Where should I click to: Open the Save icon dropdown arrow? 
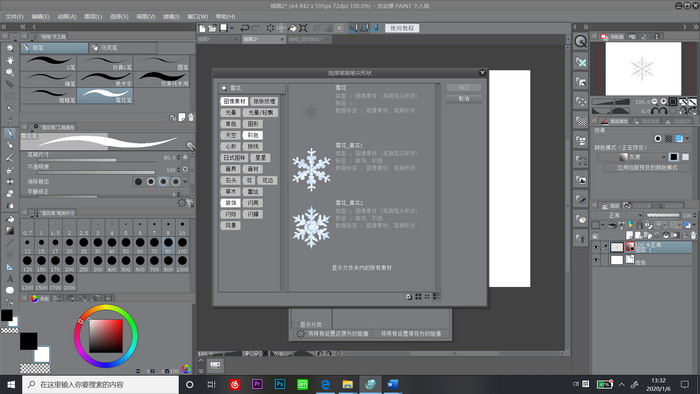pyautogui.click(x=231, y=28)
